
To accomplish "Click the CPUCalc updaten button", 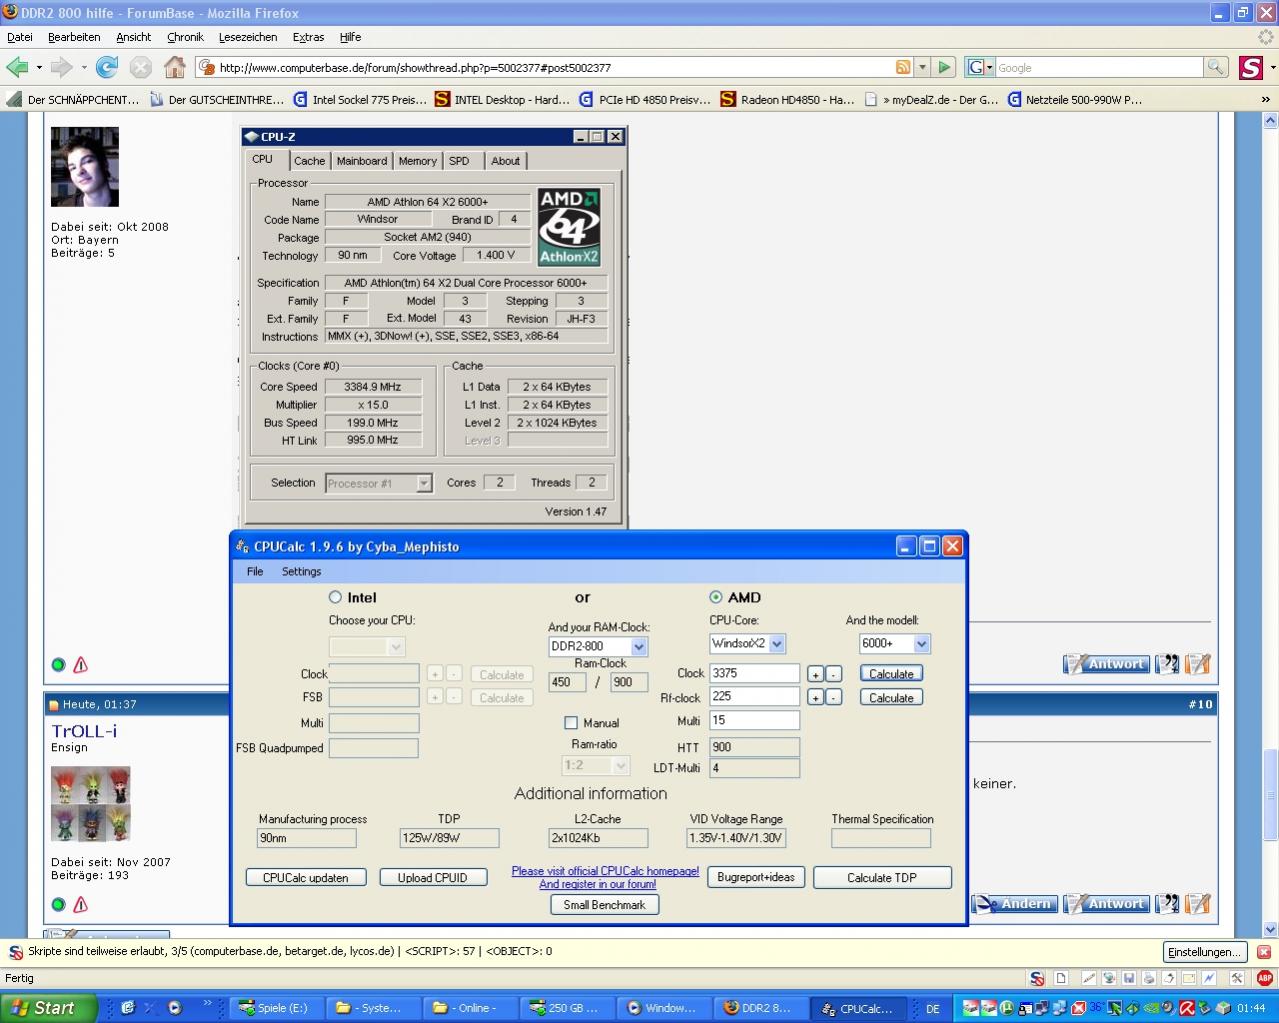I will pos(306,878).
